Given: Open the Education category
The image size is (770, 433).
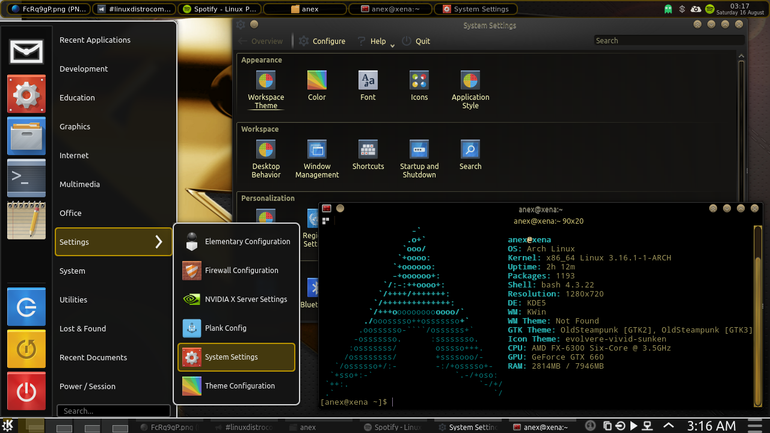Looking at the screenshot, I should [x=113, y=98].
